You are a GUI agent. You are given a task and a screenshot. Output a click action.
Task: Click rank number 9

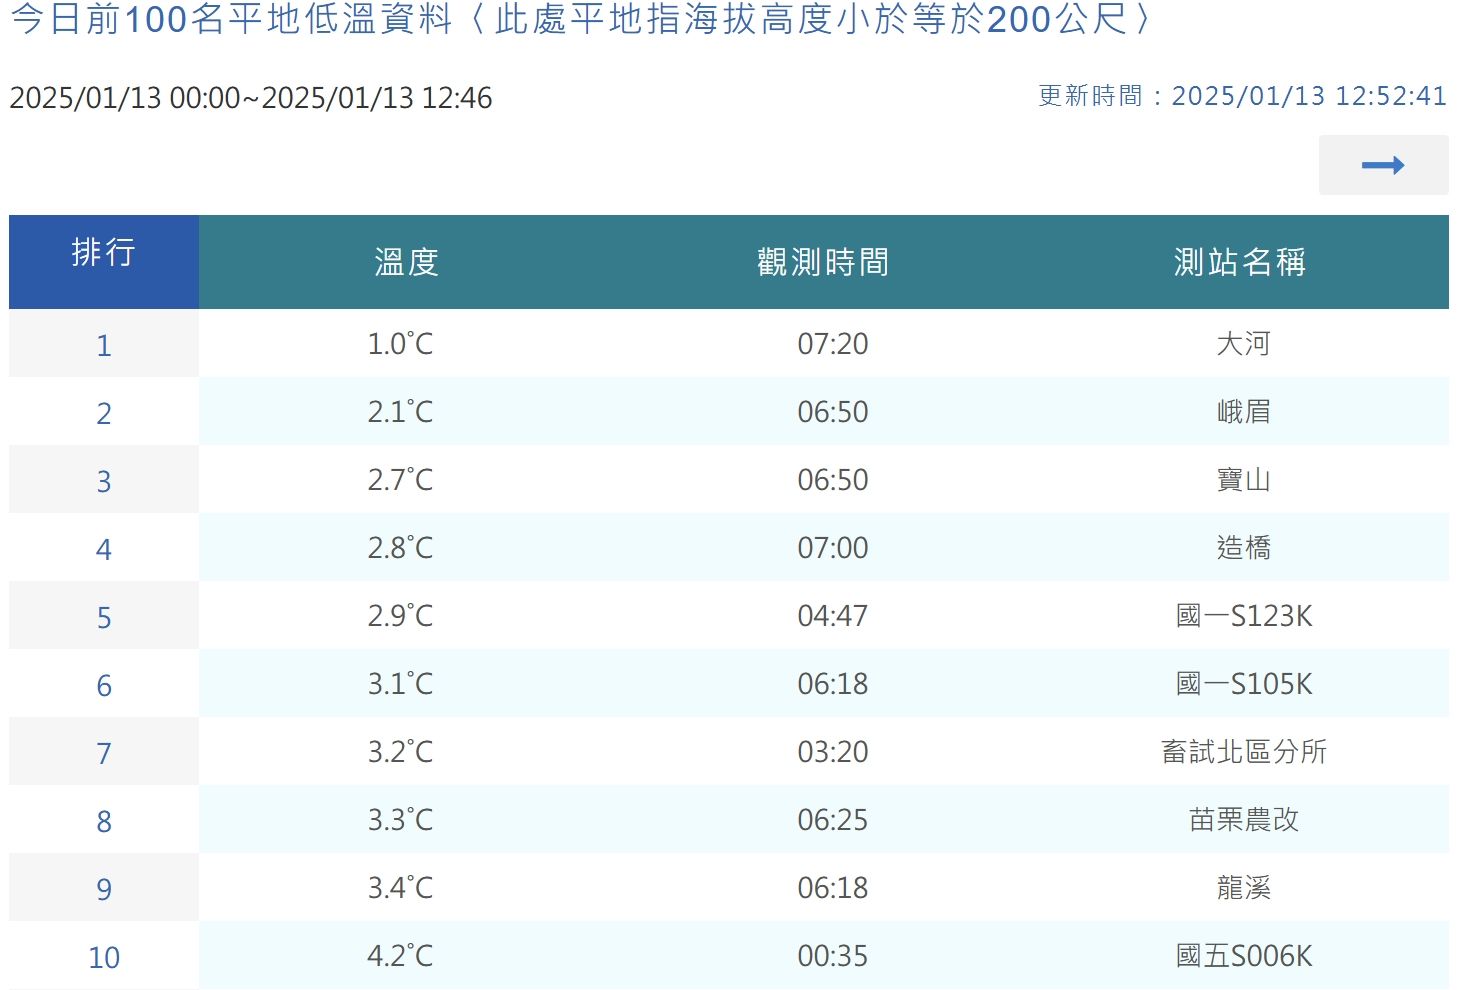tap(104, 890)
